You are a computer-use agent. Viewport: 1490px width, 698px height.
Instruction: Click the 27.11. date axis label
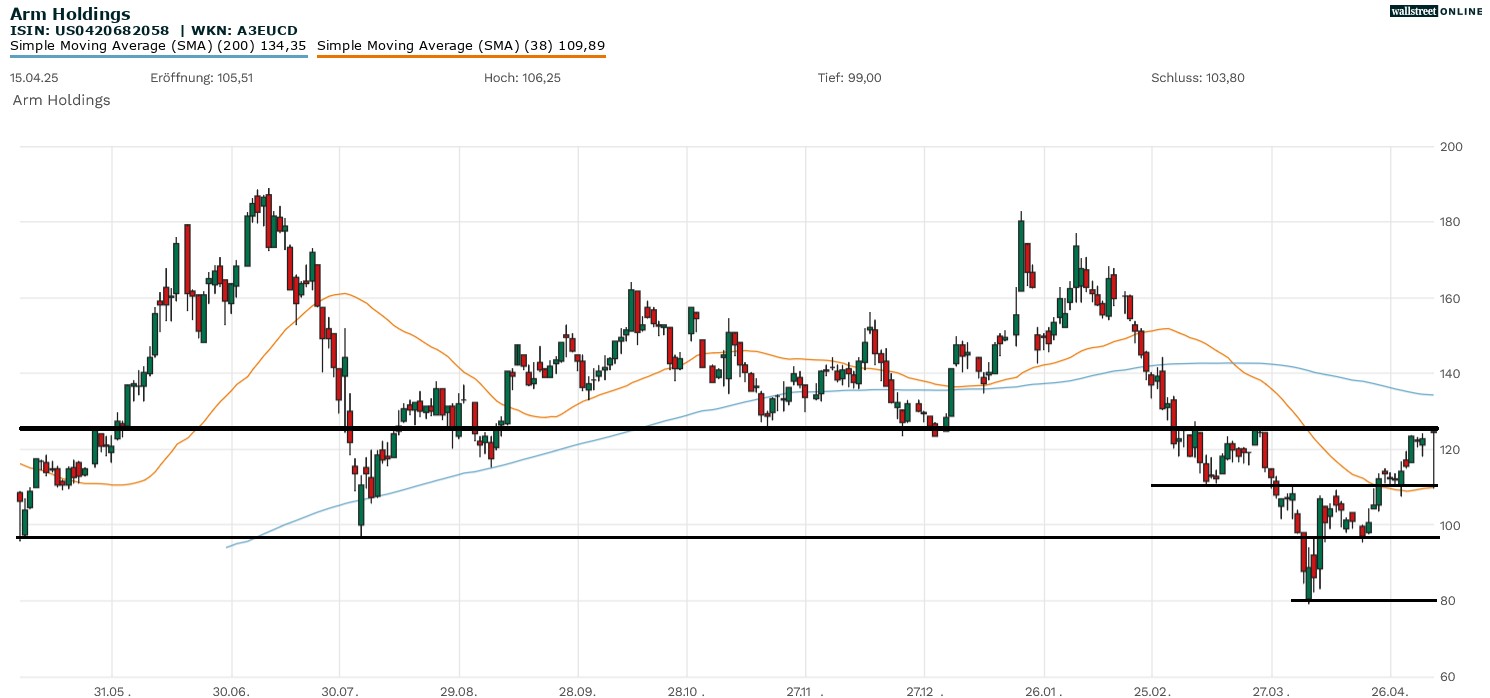[805, 691]
